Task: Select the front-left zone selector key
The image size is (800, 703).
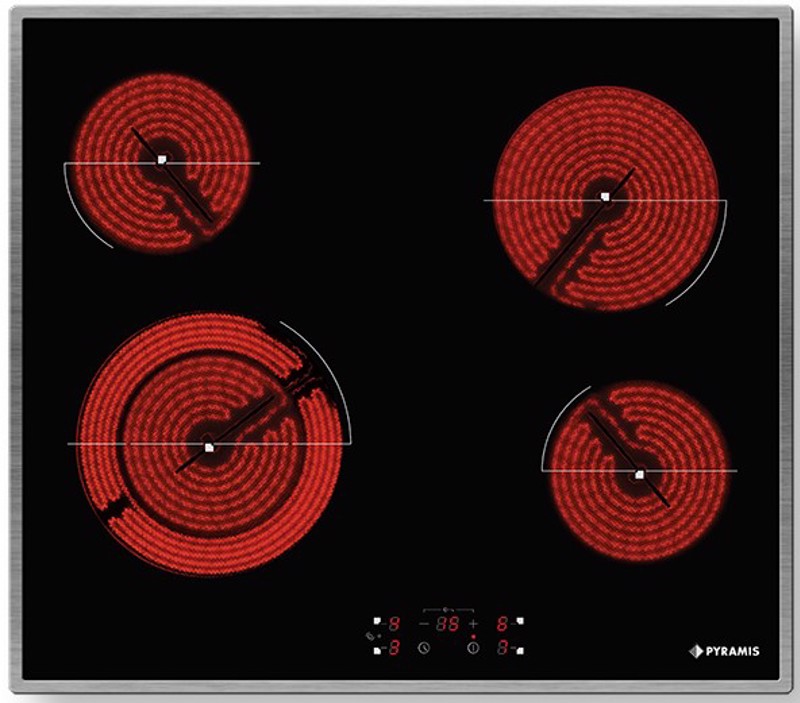Action: pyautogui.click(x=377, y=651)
